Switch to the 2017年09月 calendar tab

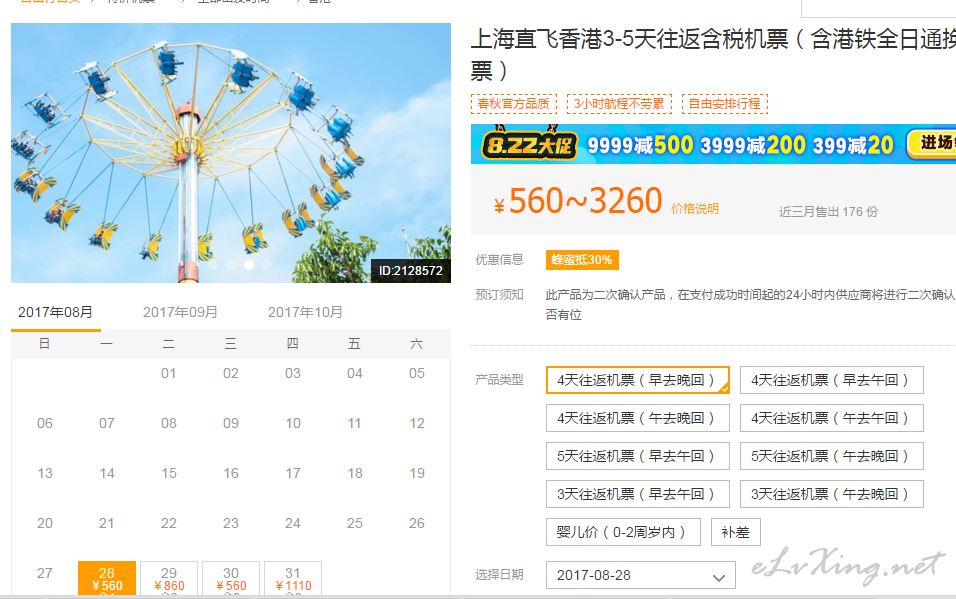(180, 312)
